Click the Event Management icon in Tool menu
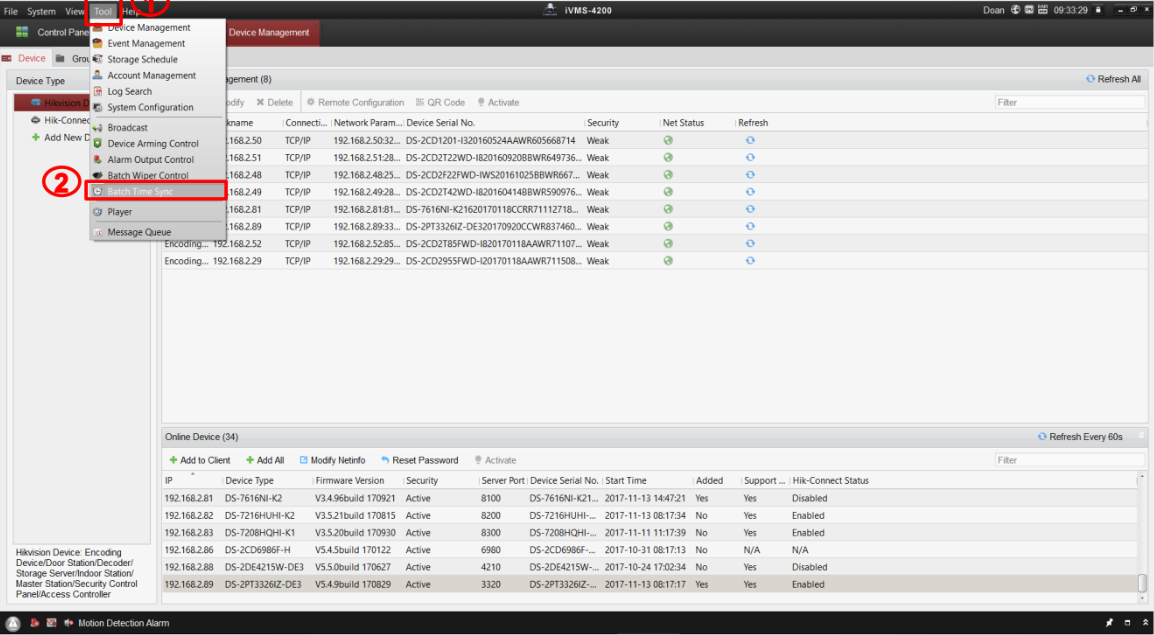 coord(98,44)
